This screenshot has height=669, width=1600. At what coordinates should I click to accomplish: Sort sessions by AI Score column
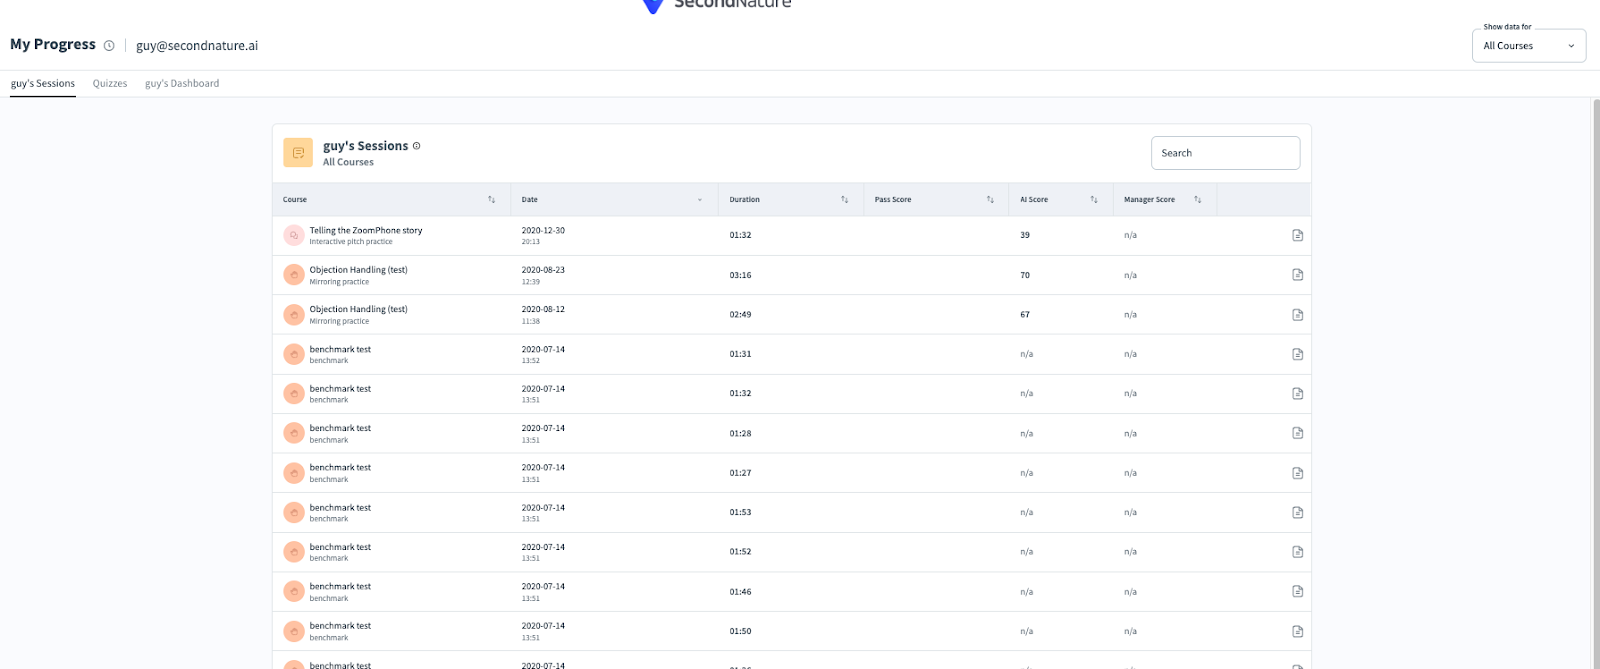pyautogui.click(x=1093, y=200)
